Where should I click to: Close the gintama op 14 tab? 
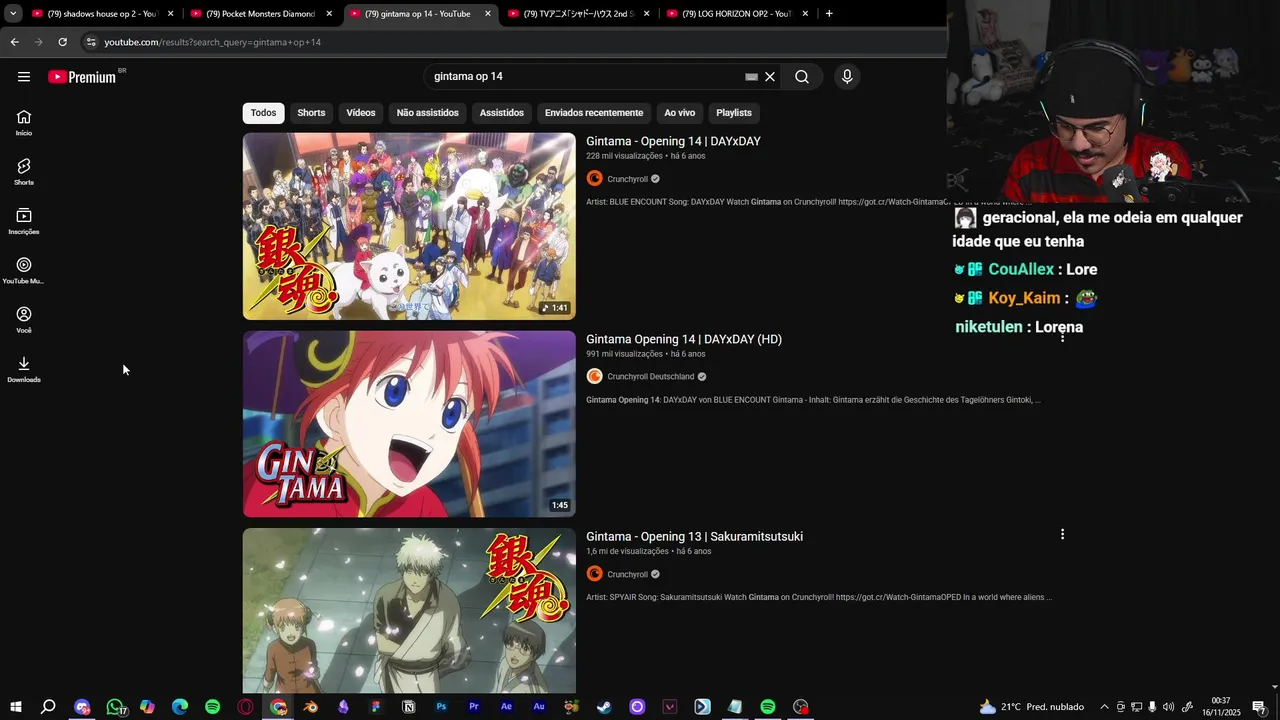pyautogui.click(x=488, y=14)
